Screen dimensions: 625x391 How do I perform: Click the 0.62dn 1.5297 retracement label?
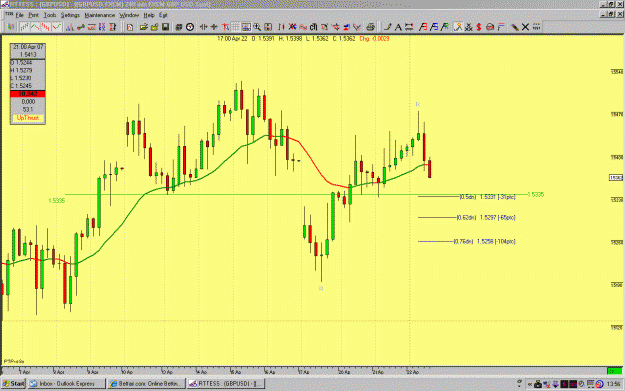click(486, 218)
